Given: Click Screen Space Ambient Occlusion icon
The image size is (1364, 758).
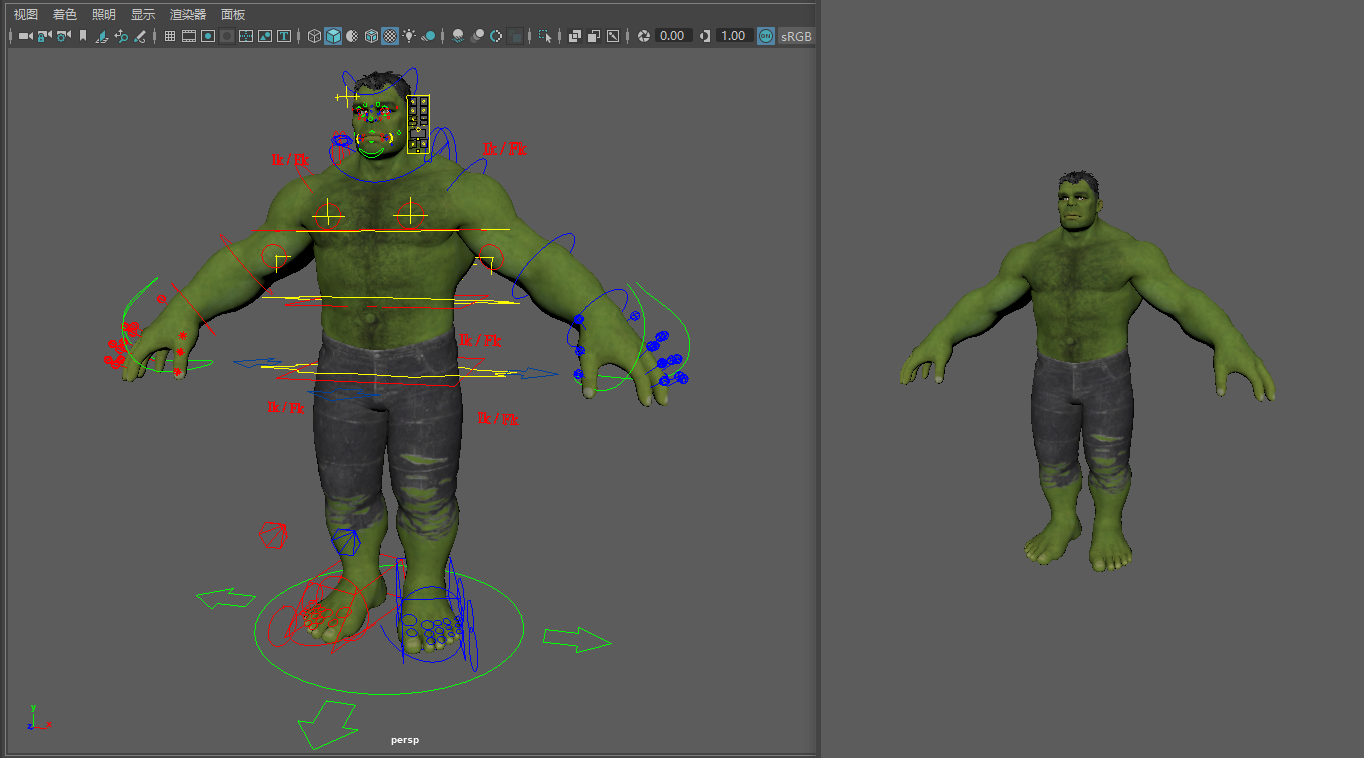Looking at the screenshot, I should coord(457,36).
